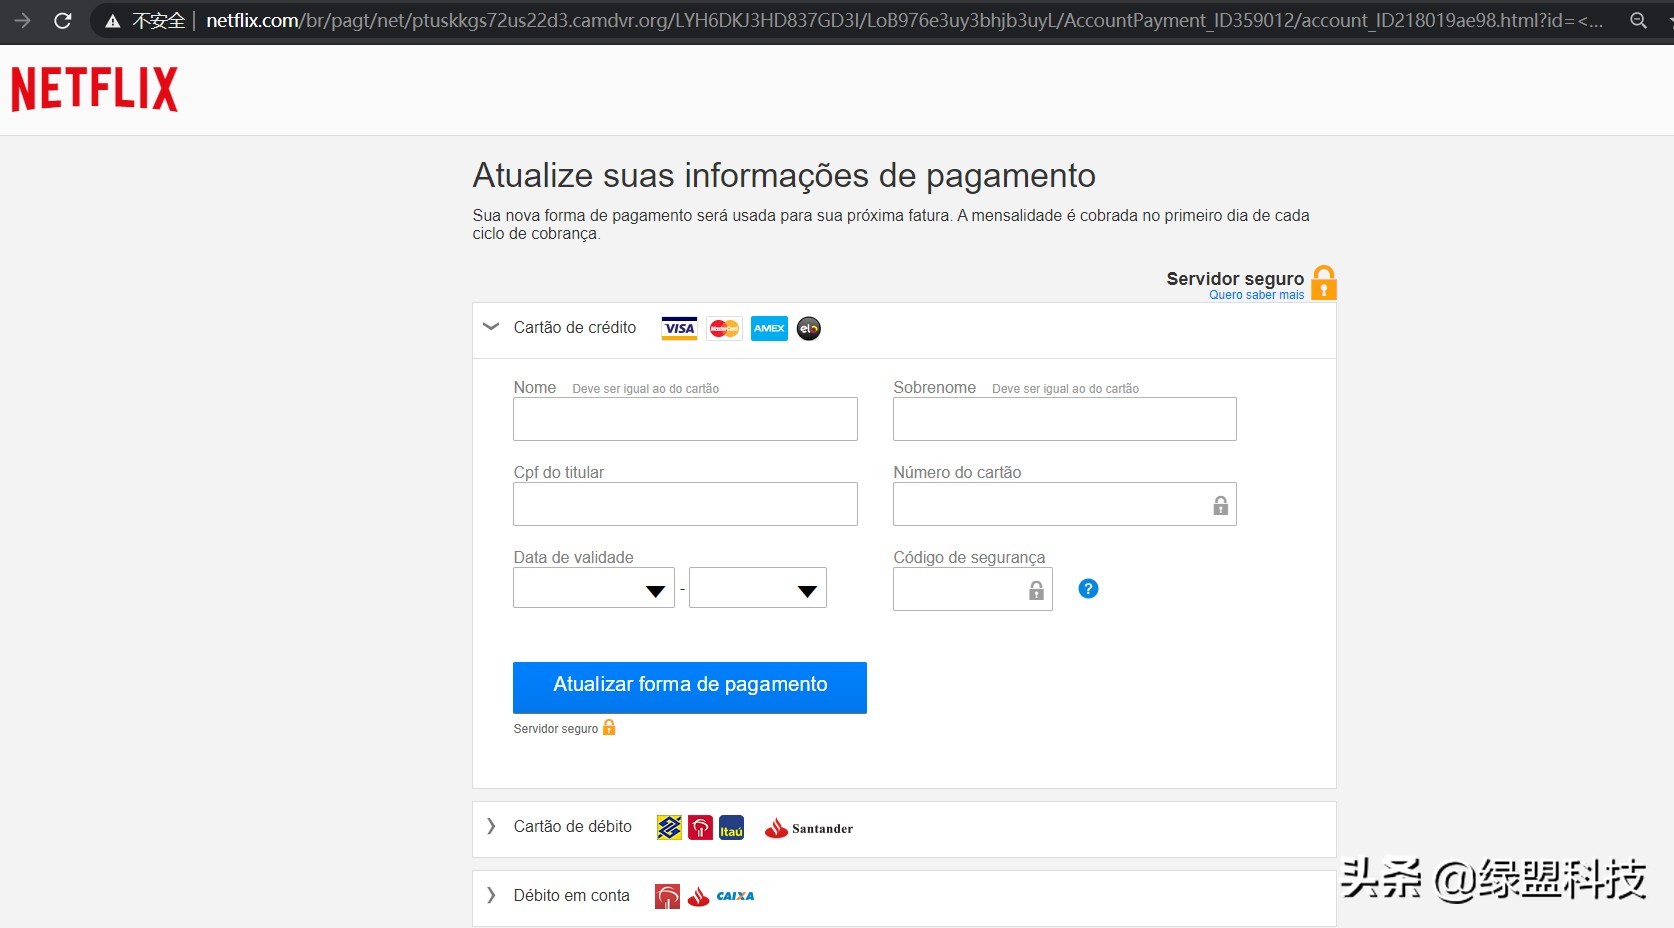Viewport: 1674px width, 928px height.
Task: Click the Netflix logo
Action: pos(95,89)
